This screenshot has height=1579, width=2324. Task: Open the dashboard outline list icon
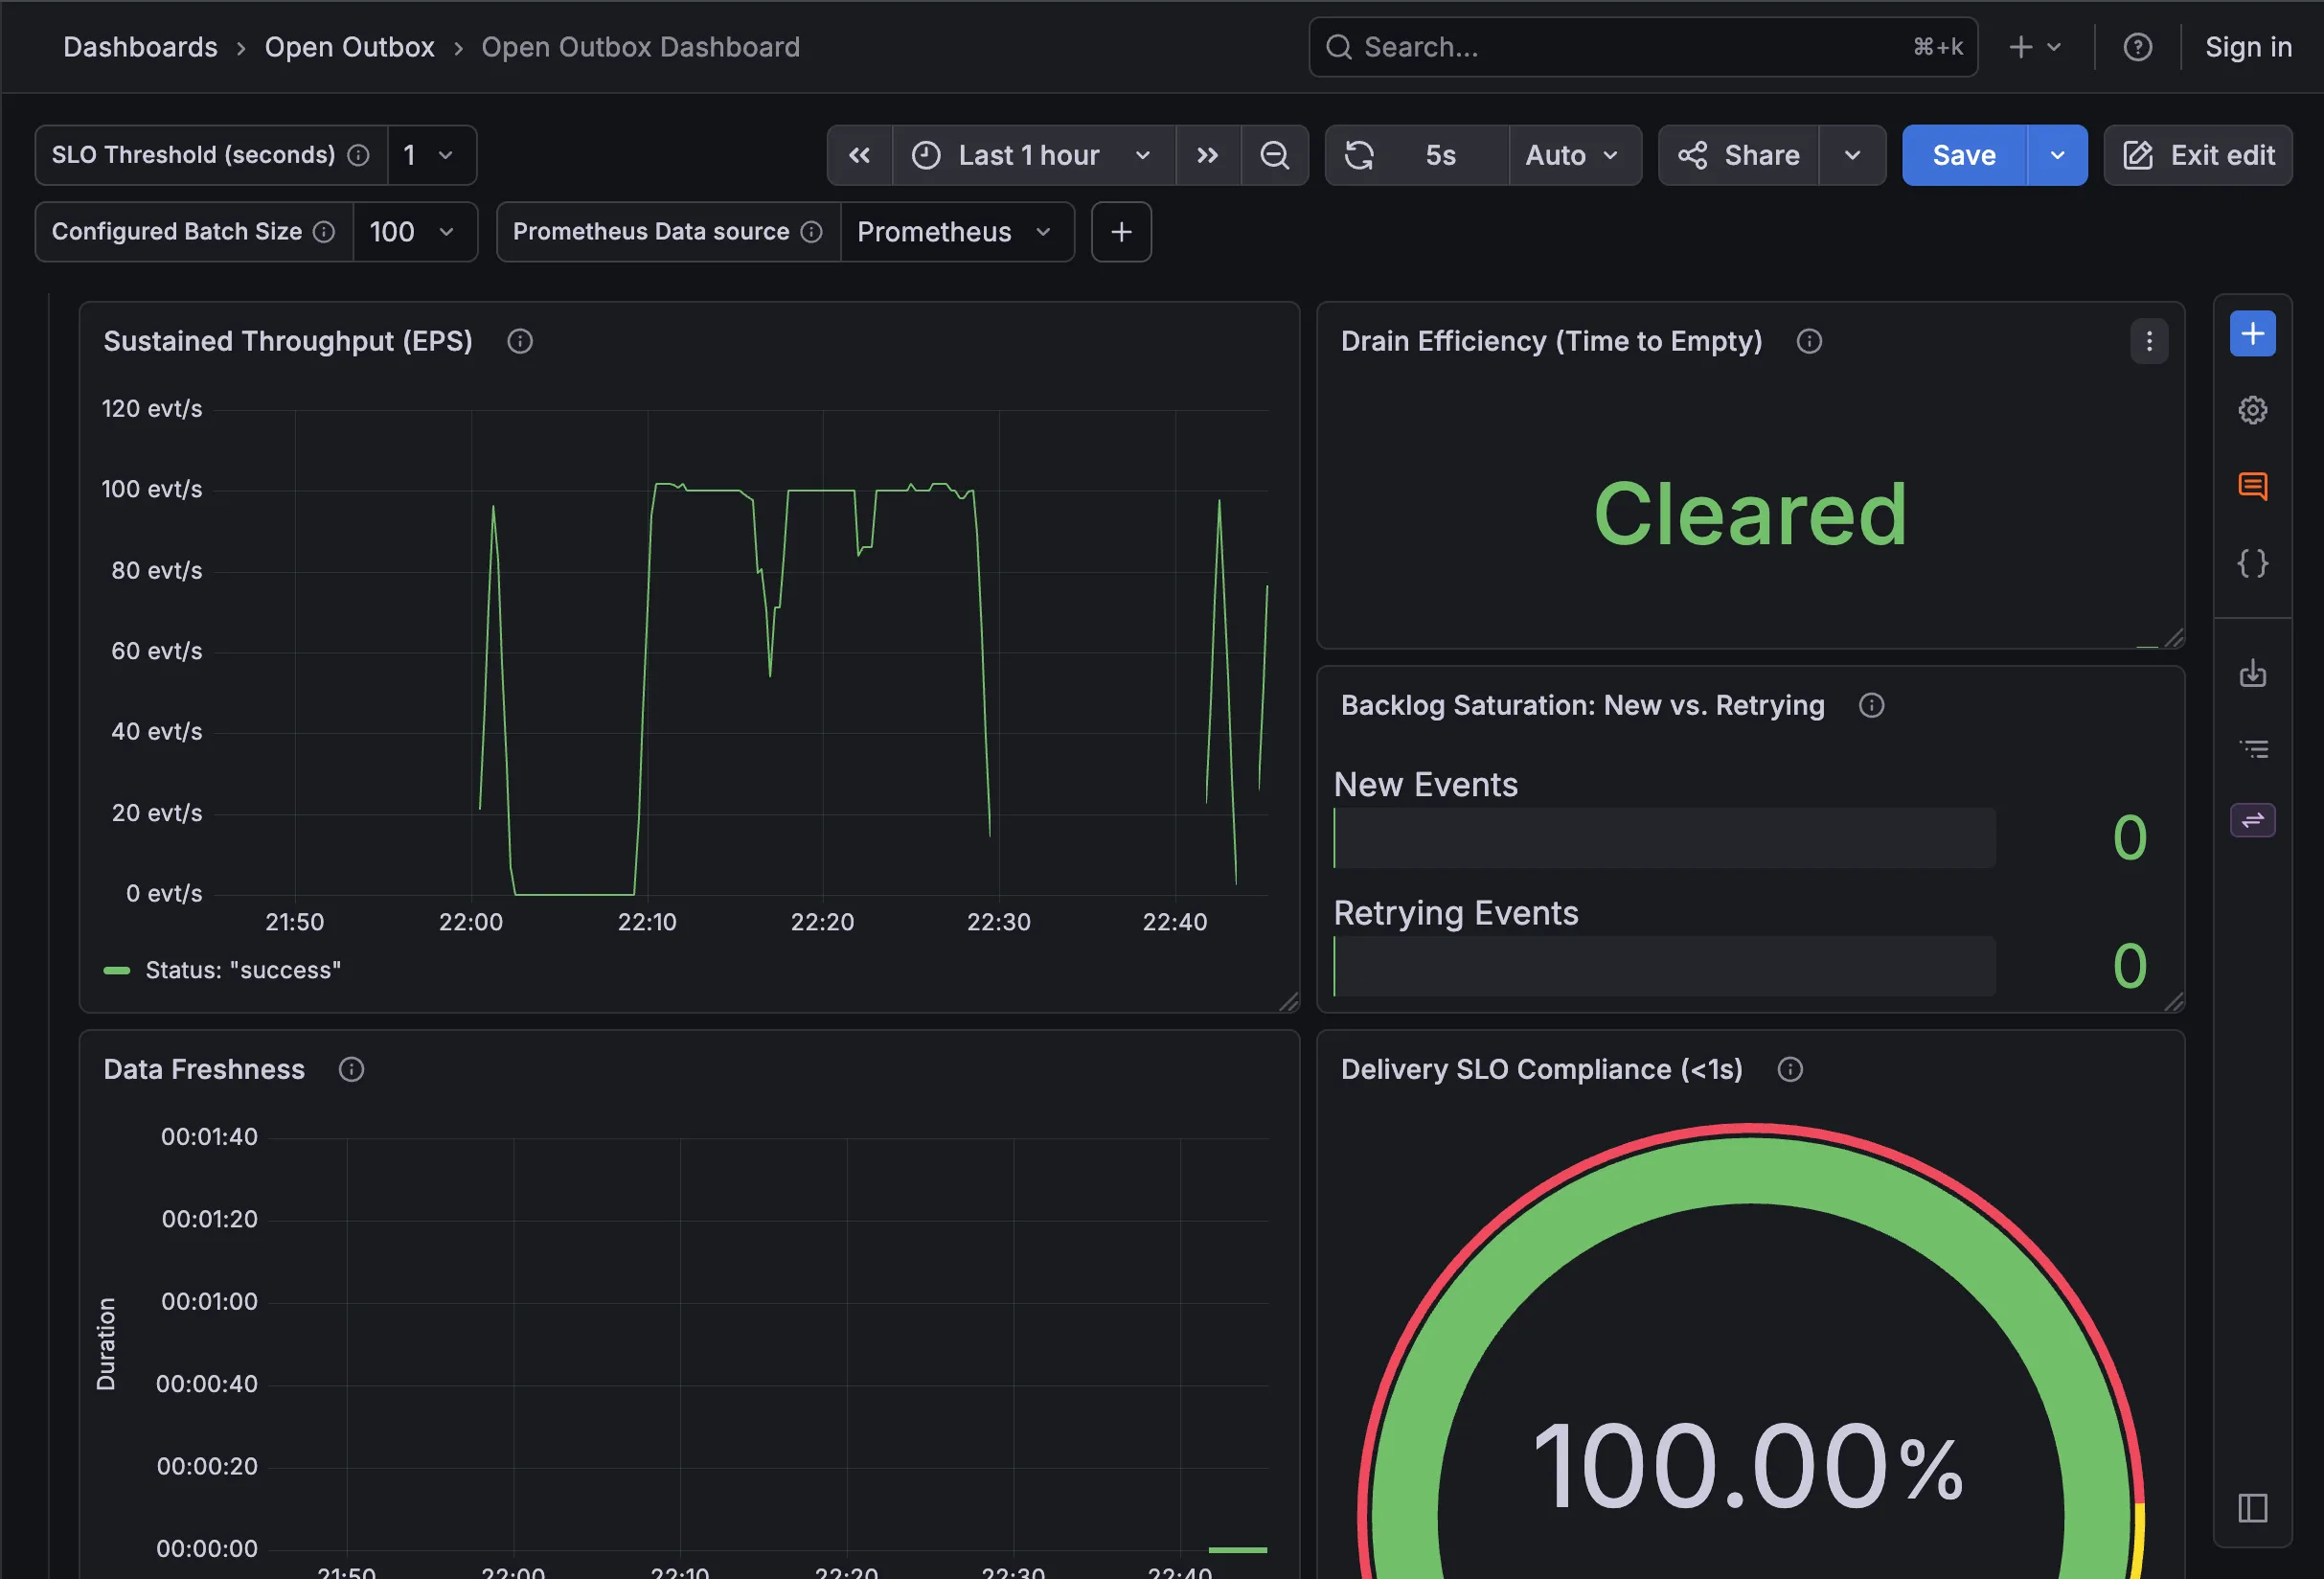point(2253,749)
